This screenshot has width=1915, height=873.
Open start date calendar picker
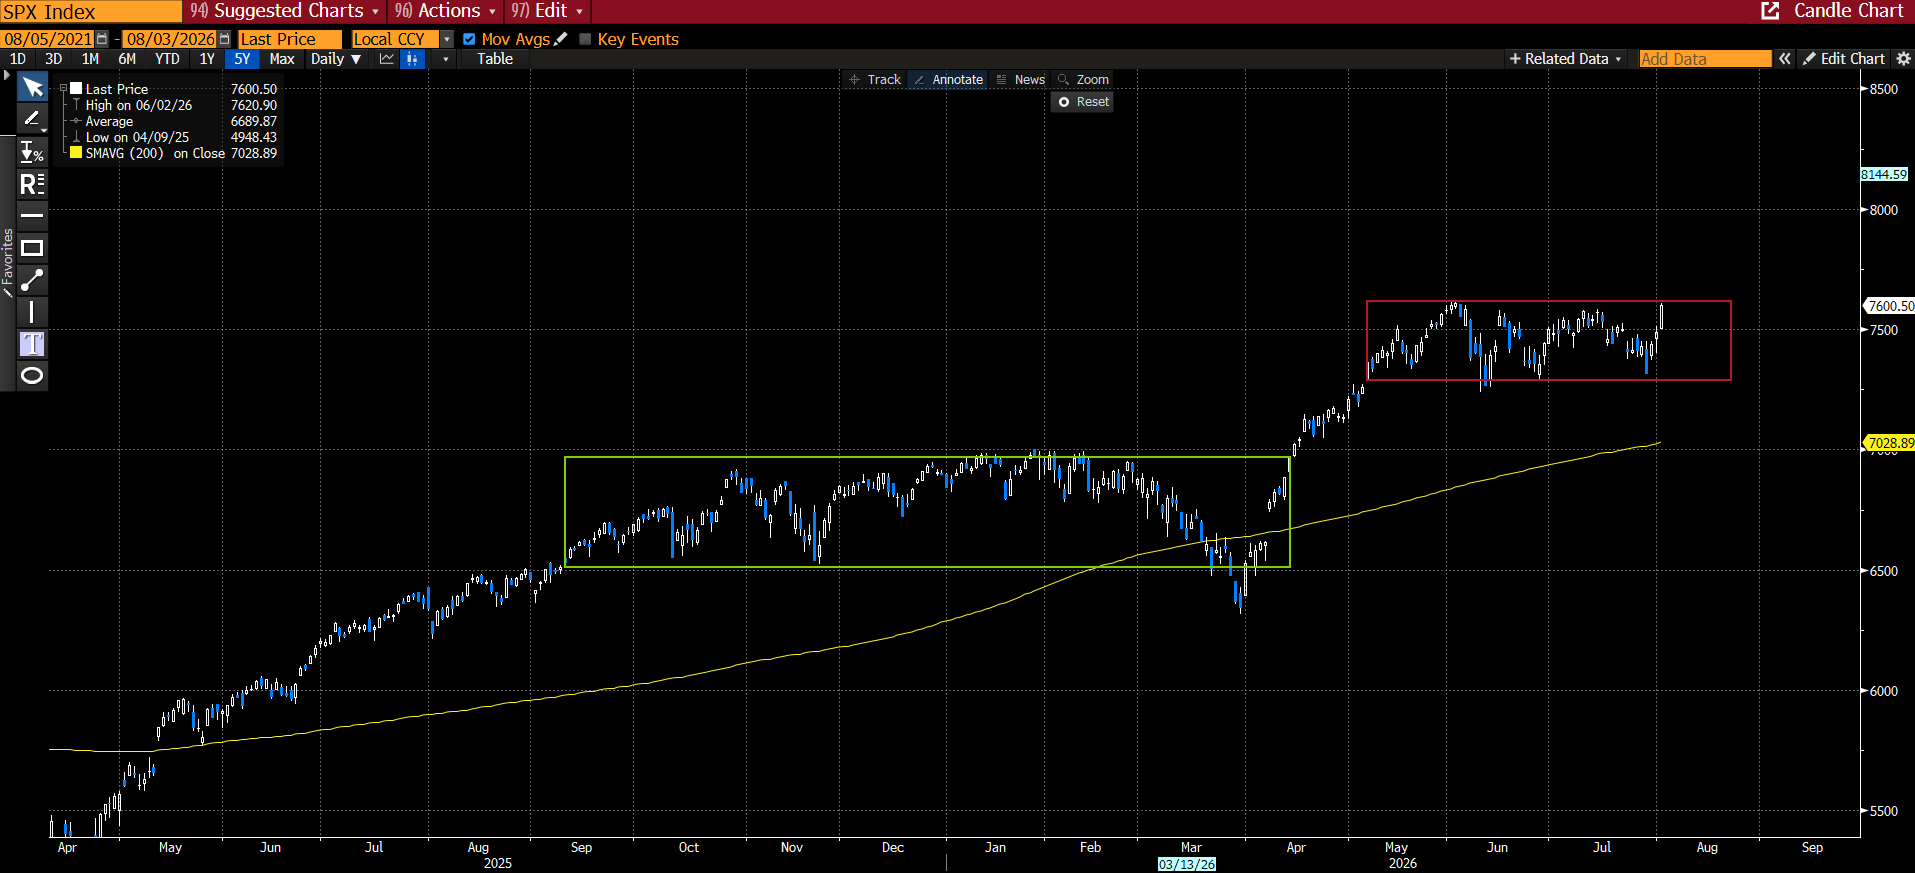(102, 39)
